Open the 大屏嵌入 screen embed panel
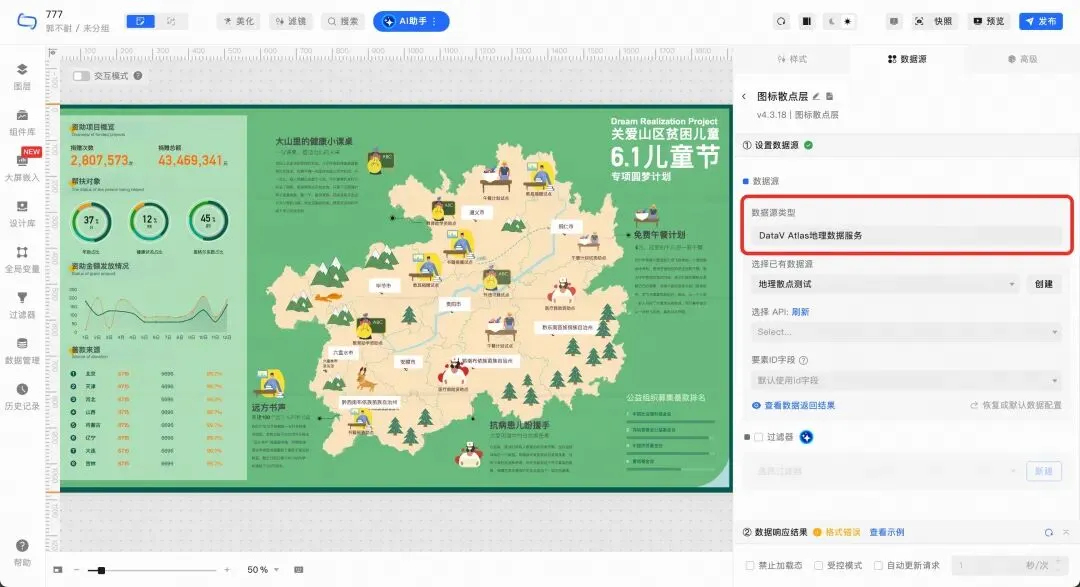Screen dimensions: 1080x587 coord(22,167)
